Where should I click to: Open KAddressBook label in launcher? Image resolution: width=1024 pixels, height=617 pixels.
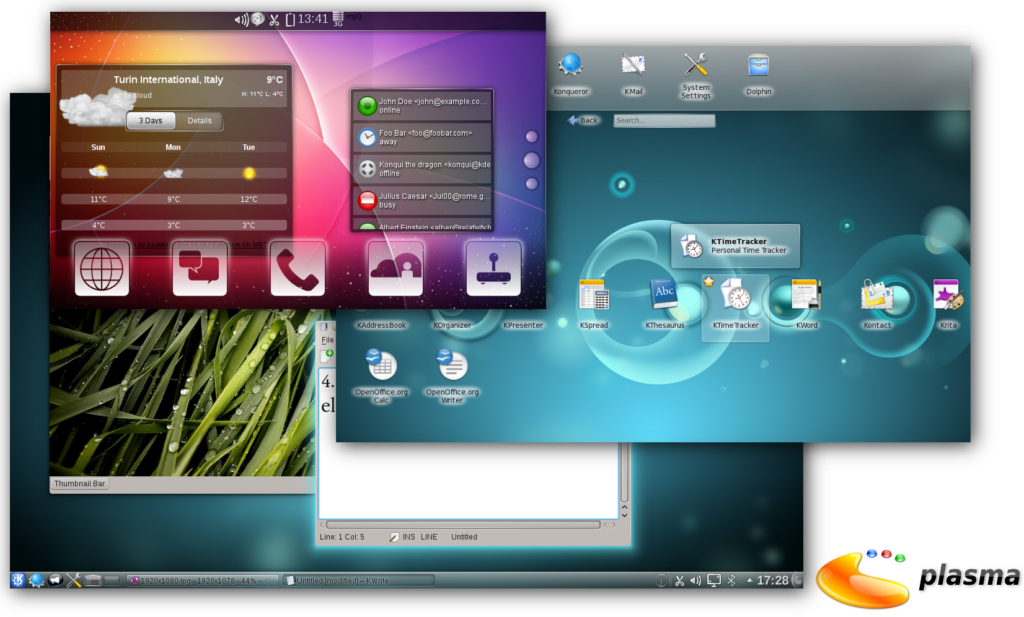coord(381,325)
